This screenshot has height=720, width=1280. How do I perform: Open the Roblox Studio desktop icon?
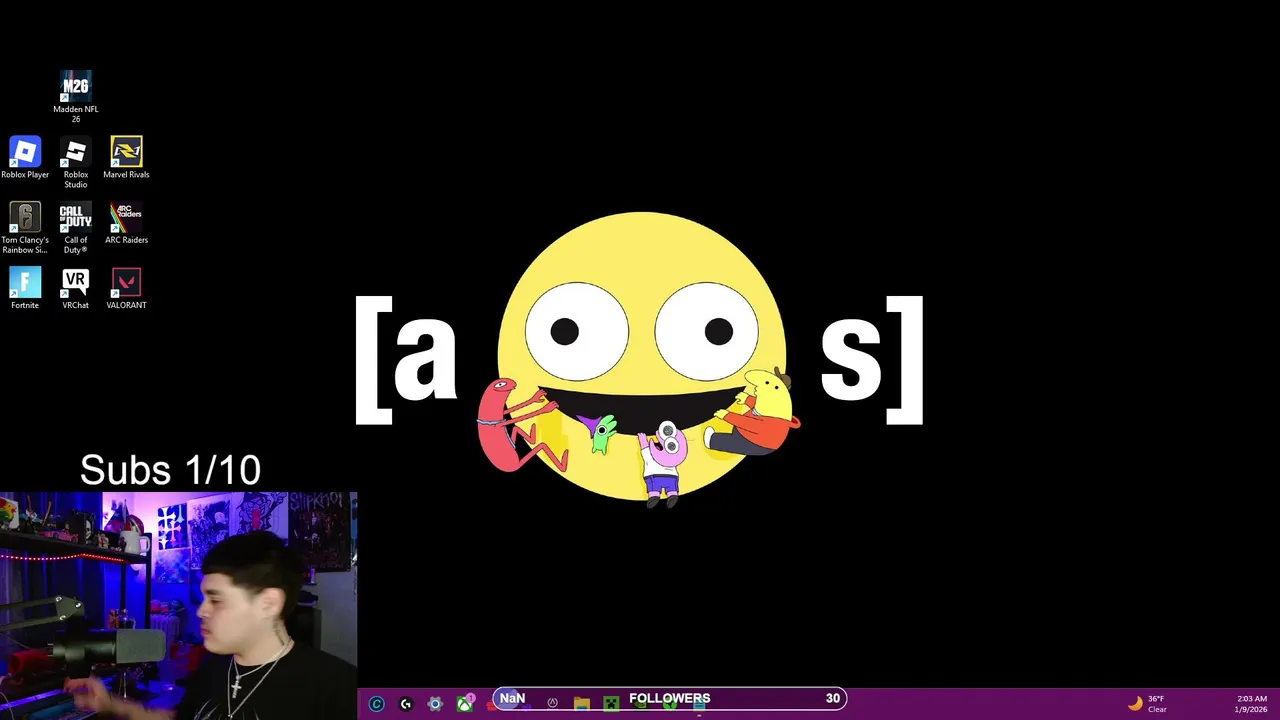pyautogui.click(x=75, y=163)
